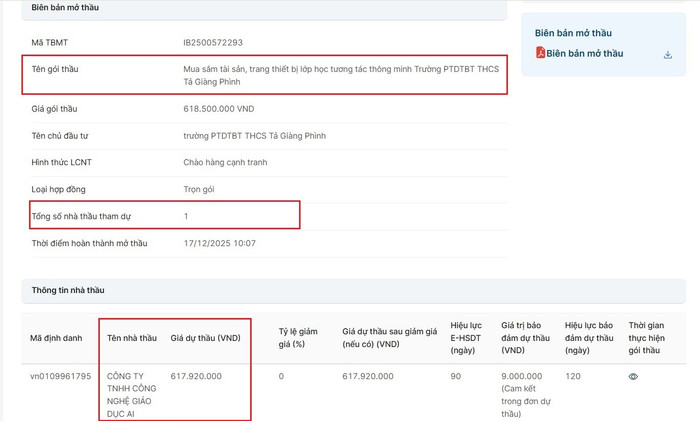700x421 pixels.
Task: Click the Trọn gói contract type value
Action: coord(199,189)
